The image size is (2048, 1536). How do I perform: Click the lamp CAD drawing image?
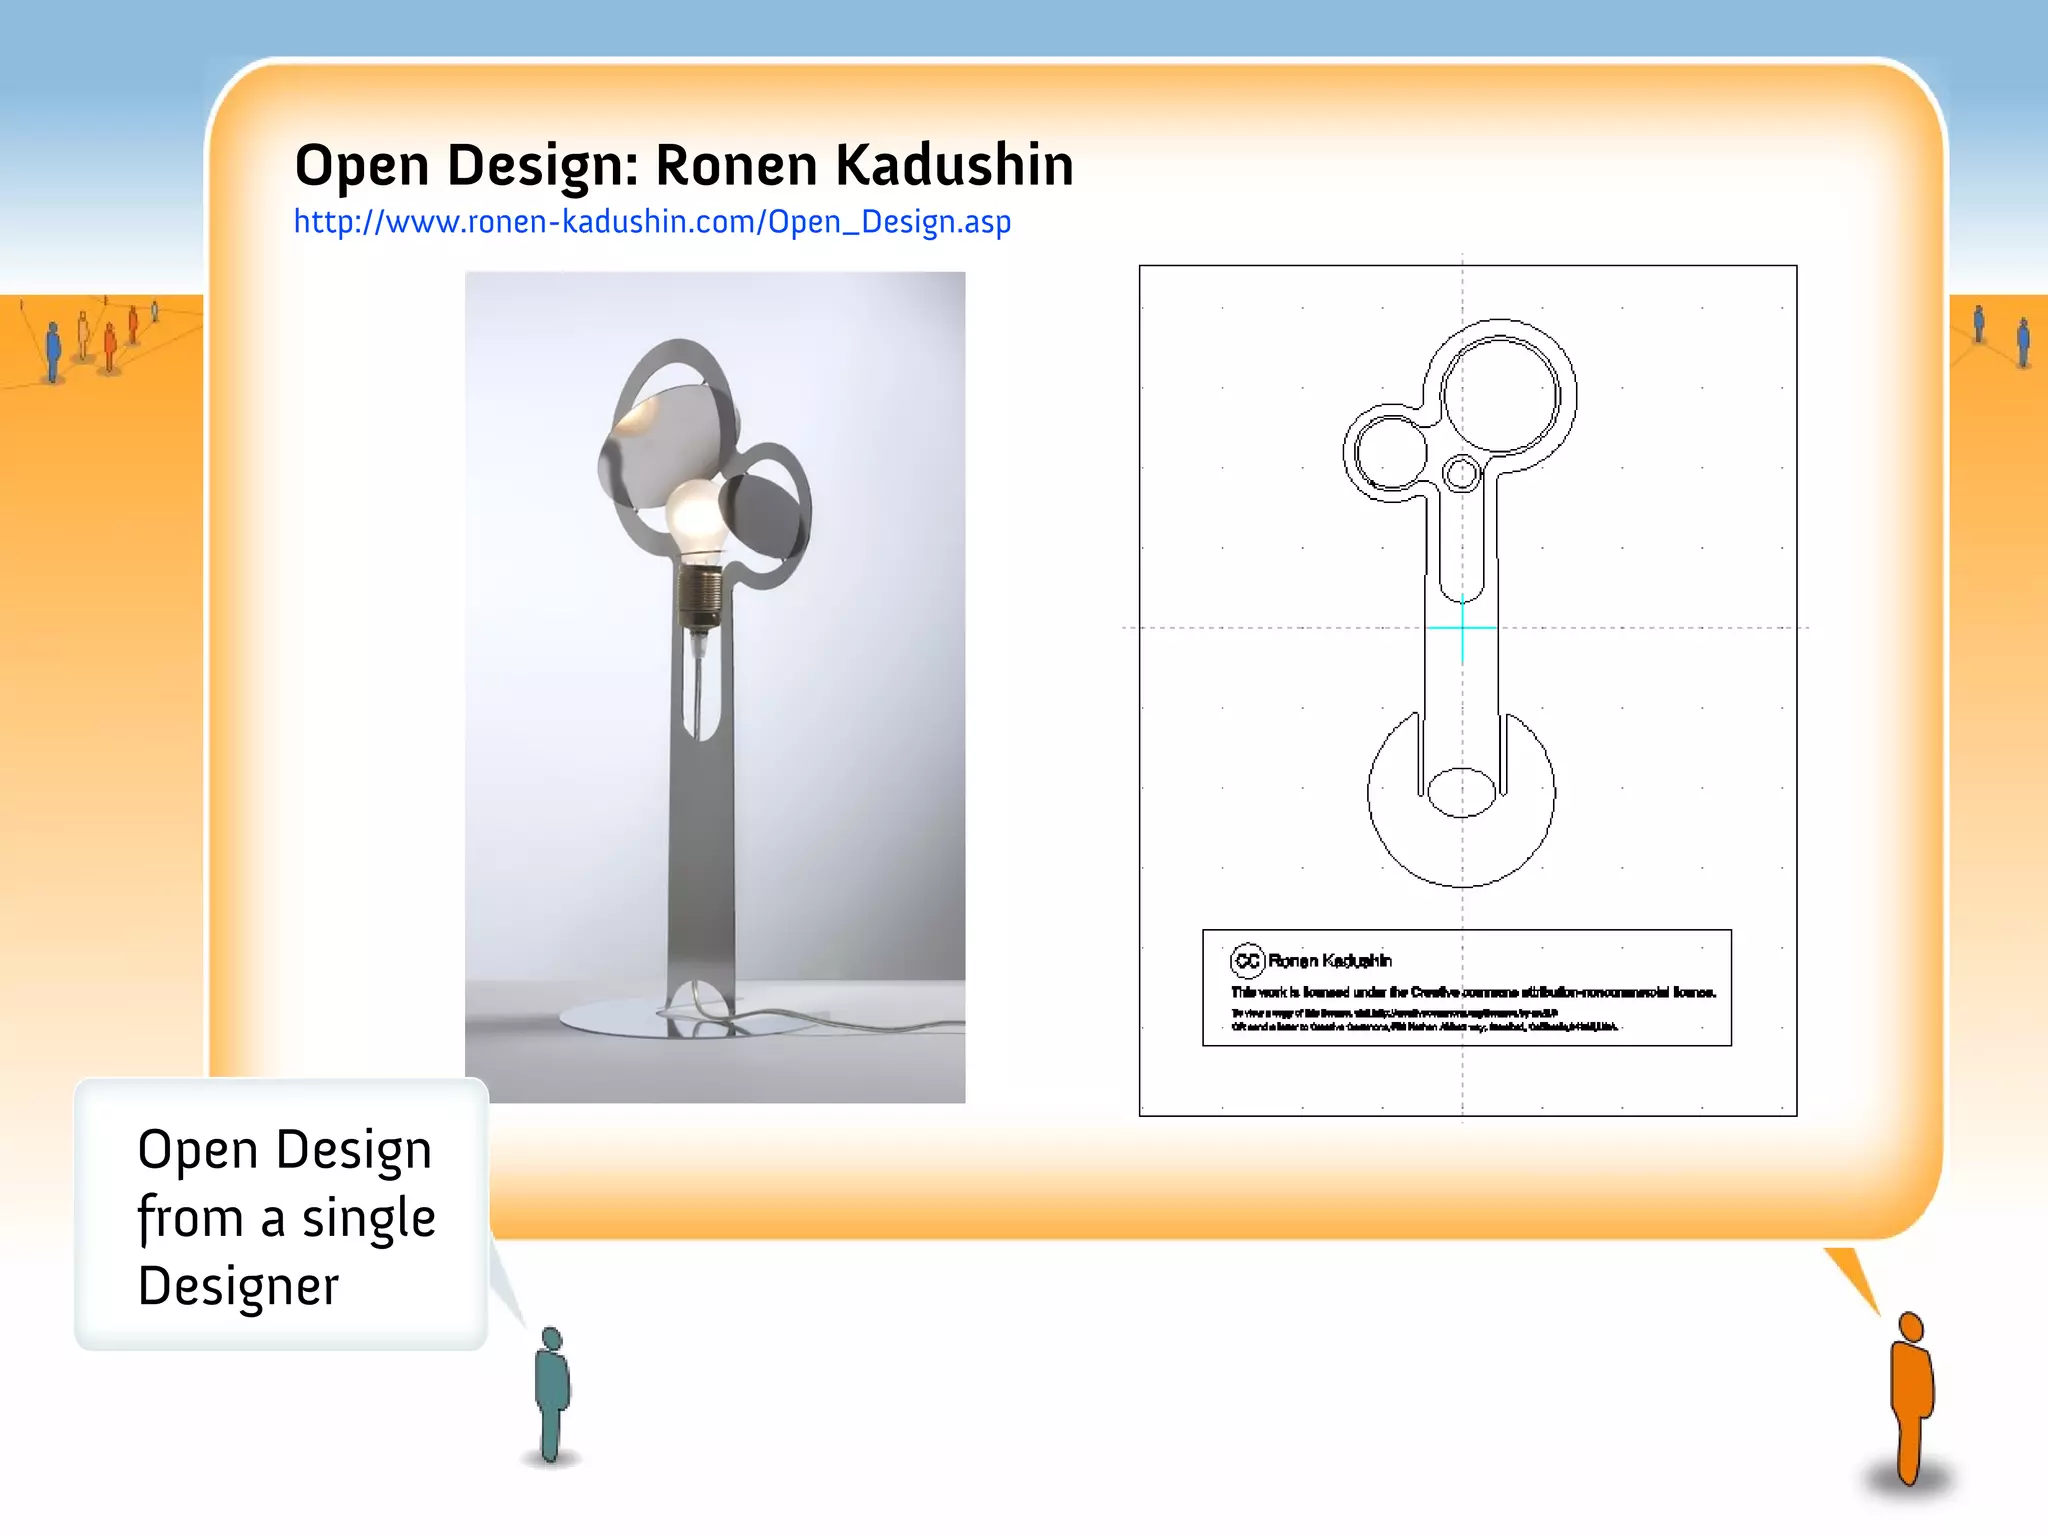pyautogui.click(x=1467, y=690)
